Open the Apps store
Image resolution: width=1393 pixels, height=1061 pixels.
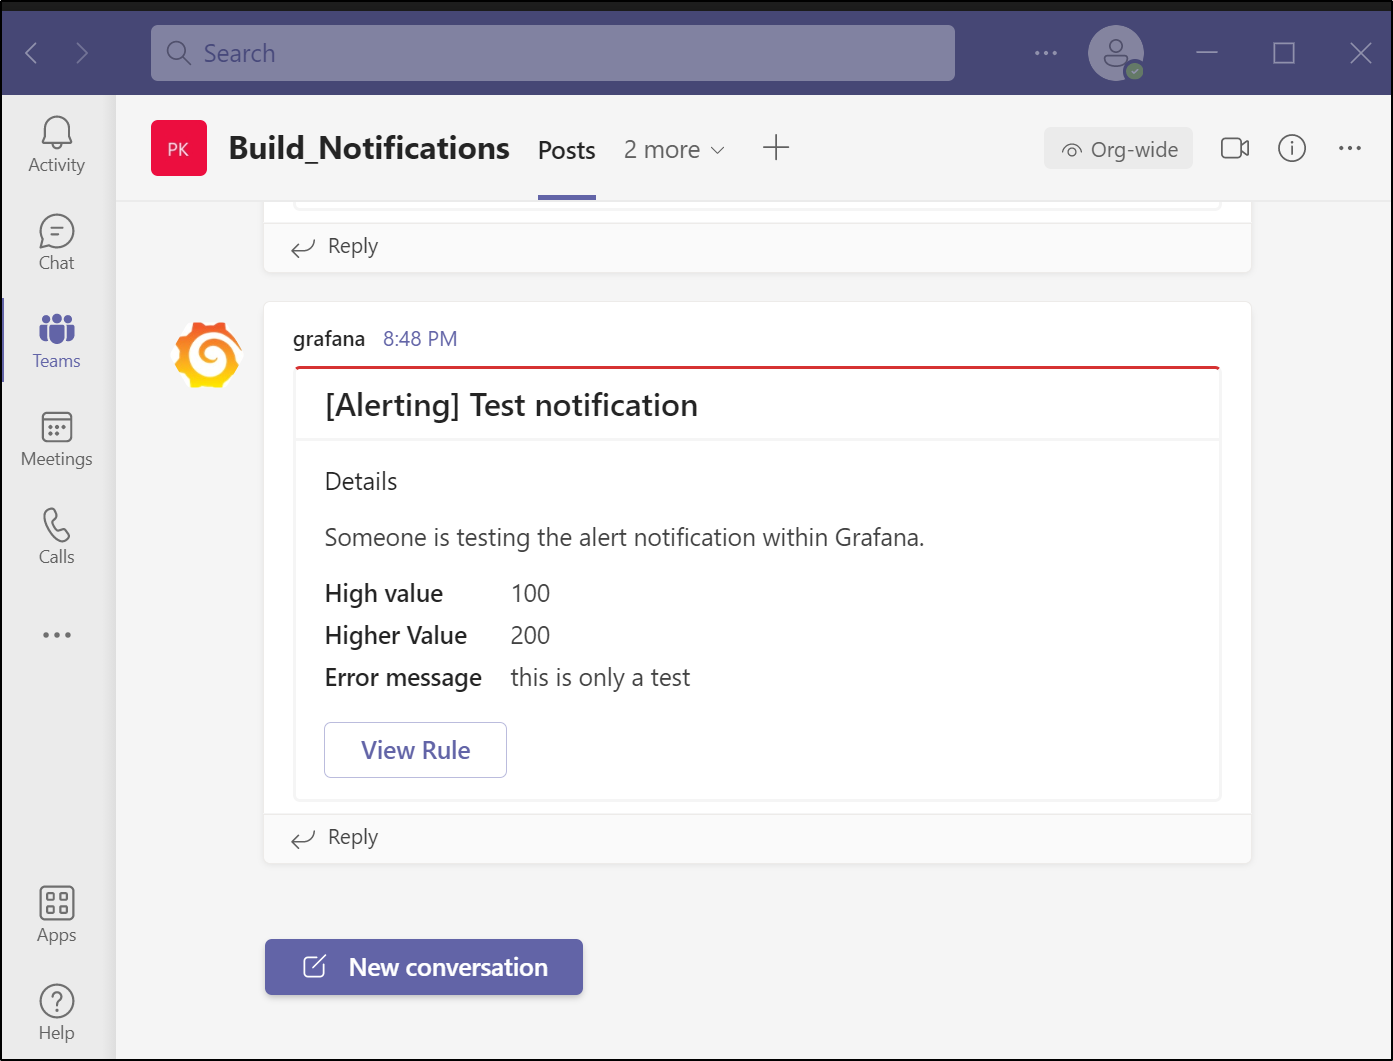point(57,915)
